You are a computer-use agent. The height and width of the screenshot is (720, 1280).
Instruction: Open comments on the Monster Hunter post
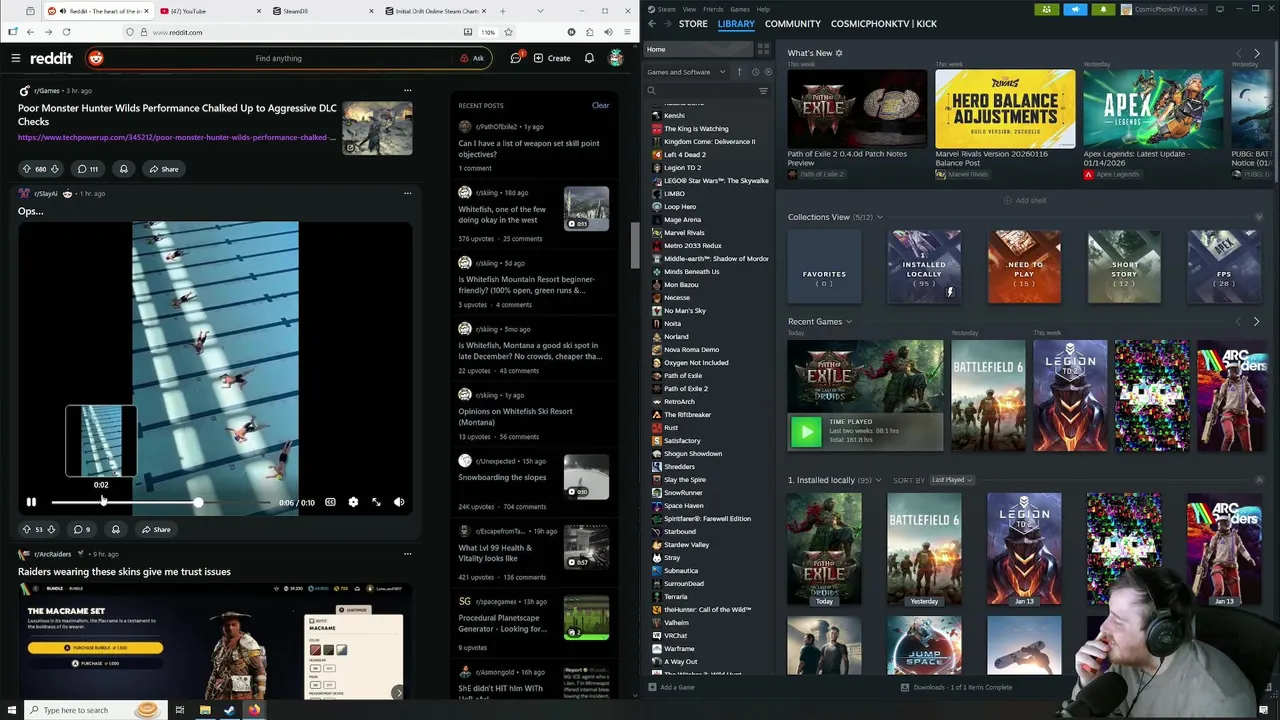click(88, 169)
